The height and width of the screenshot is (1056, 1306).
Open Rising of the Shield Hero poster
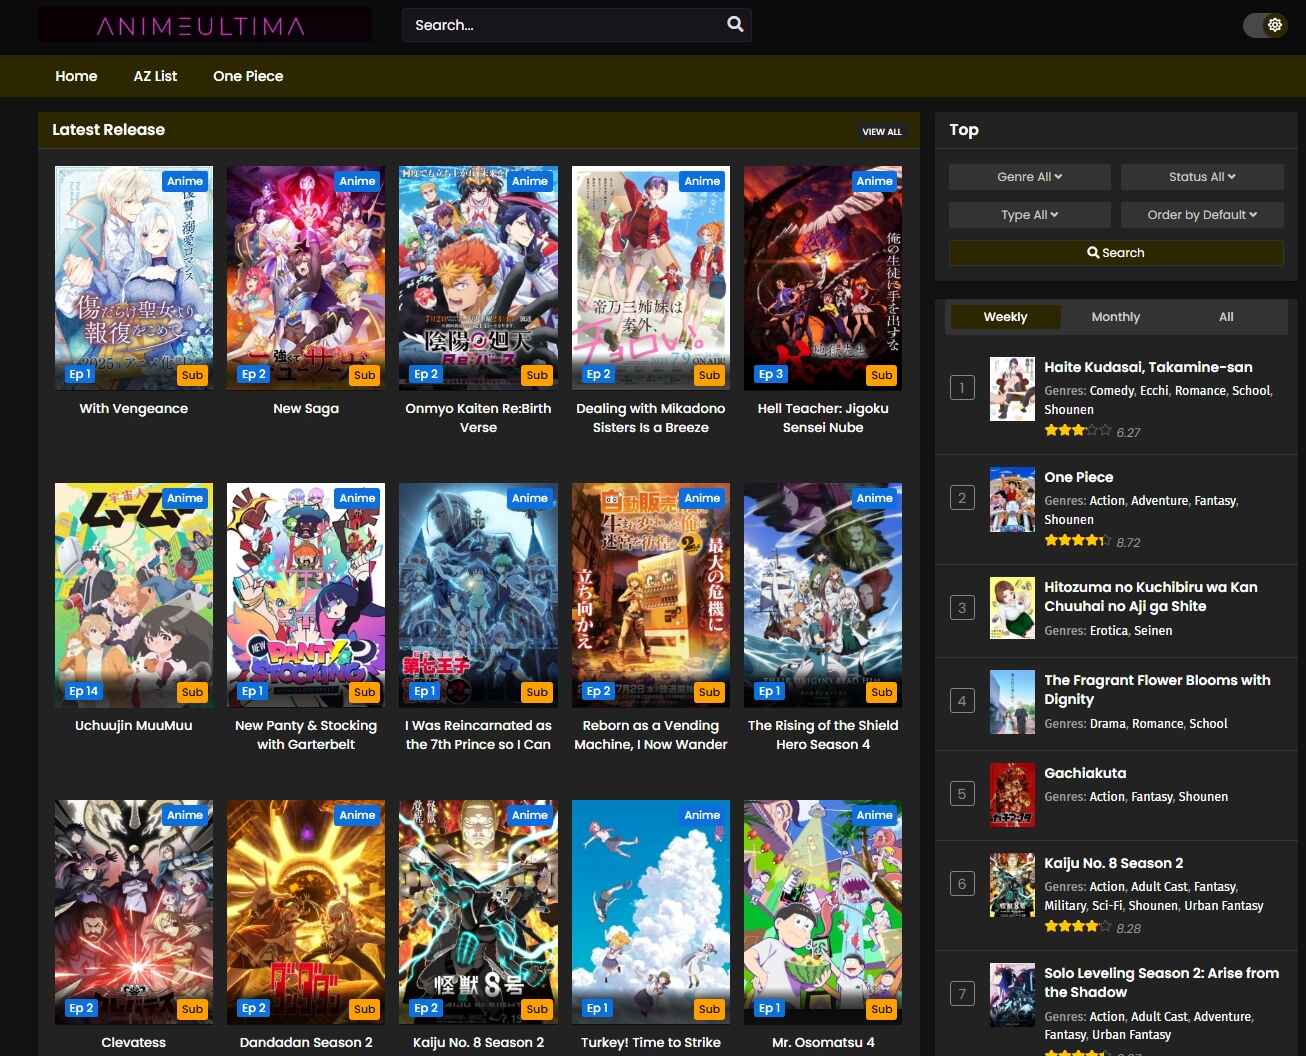coord(823,595)
